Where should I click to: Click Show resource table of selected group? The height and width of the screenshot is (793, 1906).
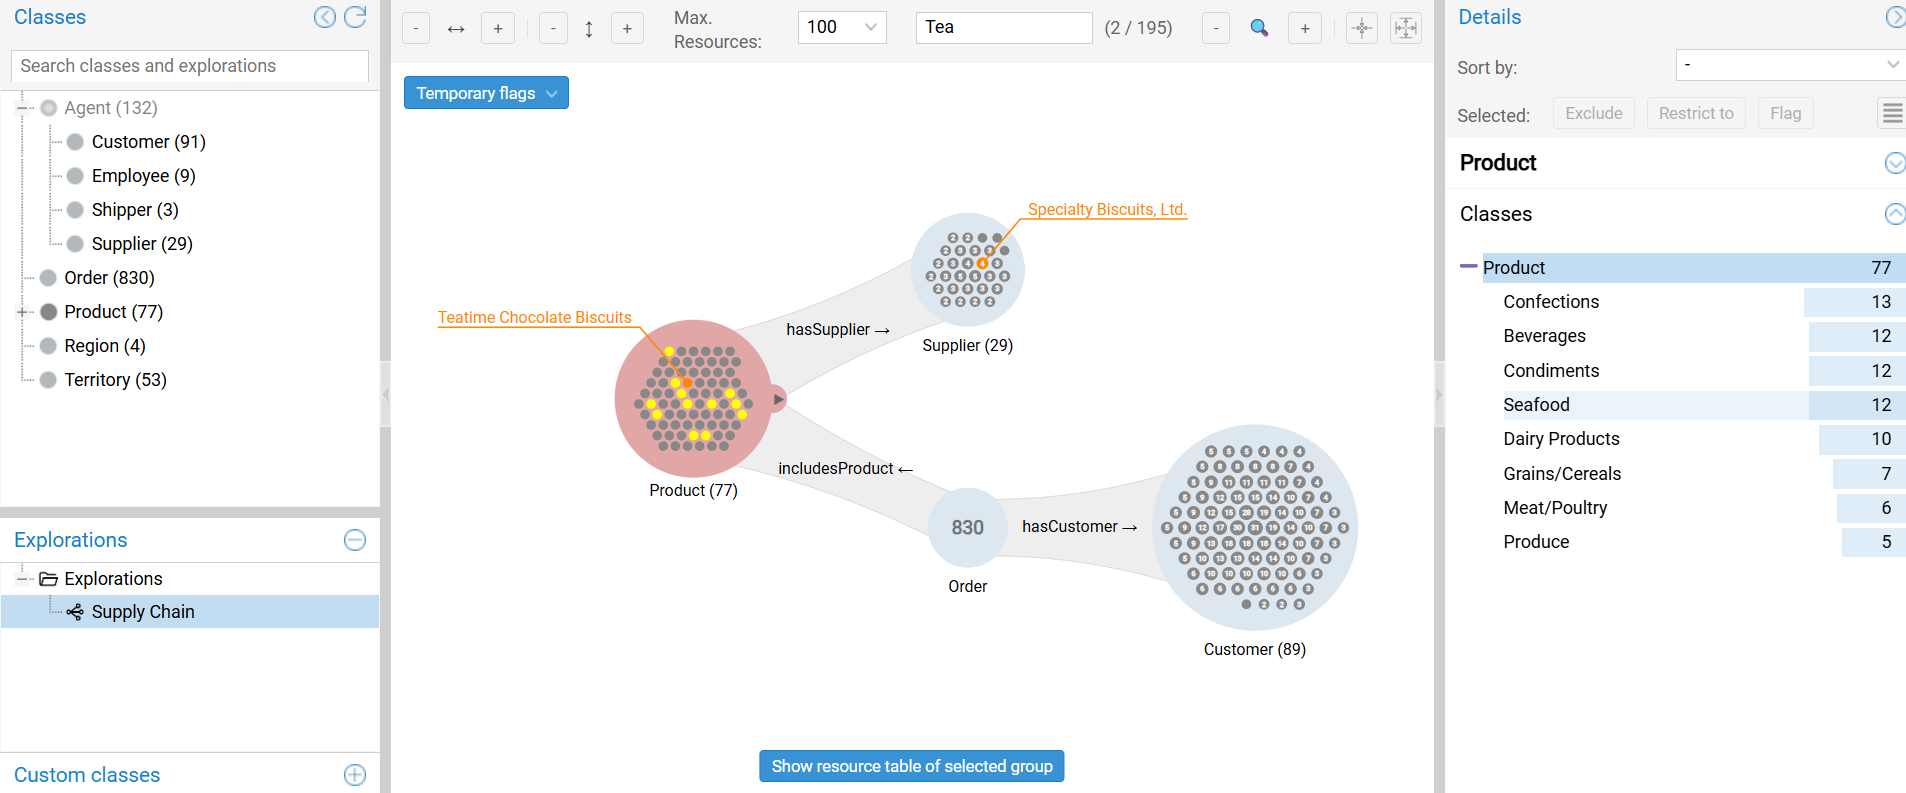tap(911, 766)
